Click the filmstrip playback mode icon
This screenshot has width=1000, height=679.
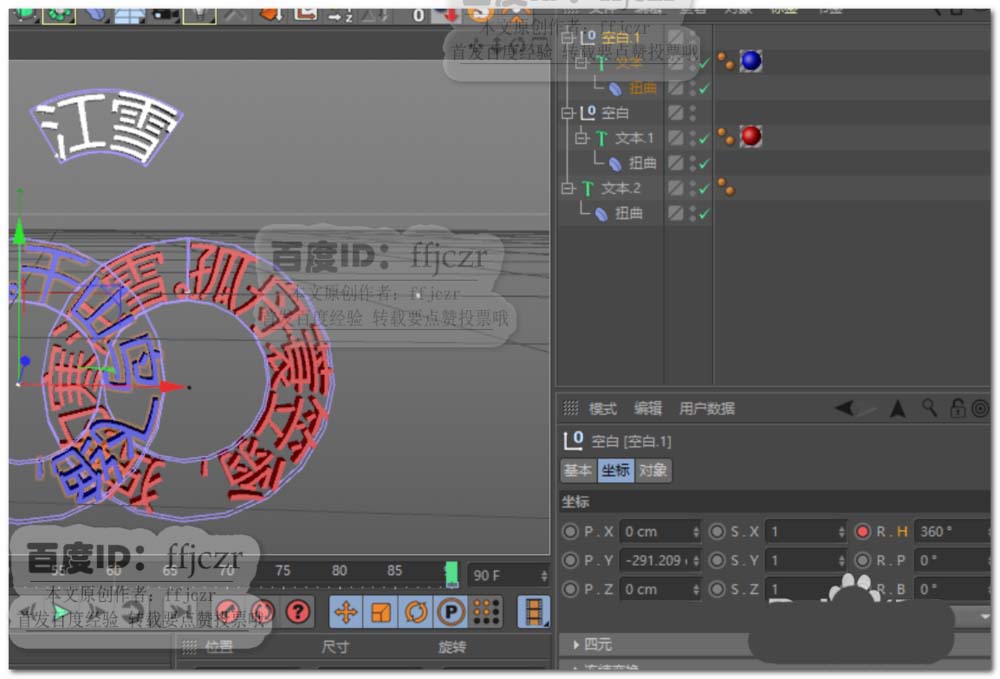[x=535, y=611]
